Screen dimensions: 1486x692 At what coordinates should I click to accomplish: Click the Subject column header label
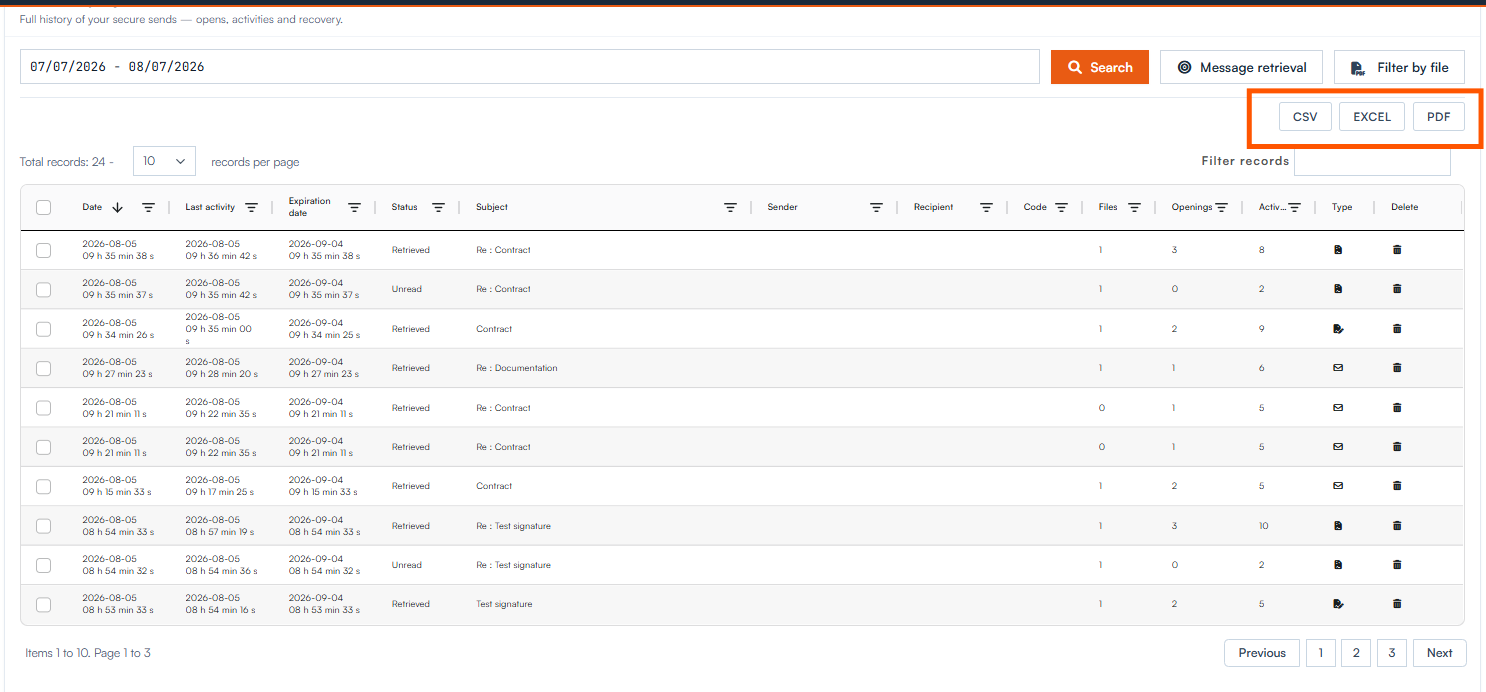[x=492, y=207]
